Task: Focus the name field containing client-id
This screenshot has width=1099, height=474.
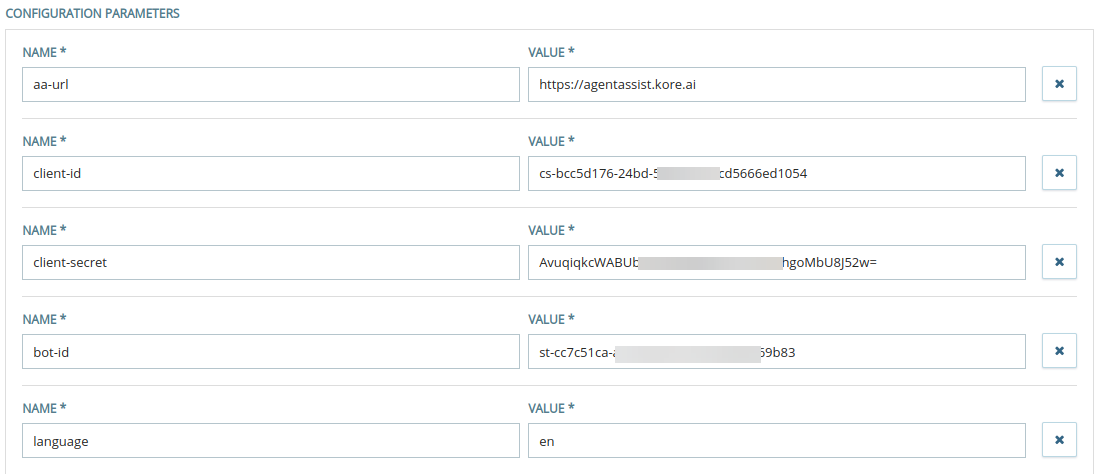Action: point(264,173)
